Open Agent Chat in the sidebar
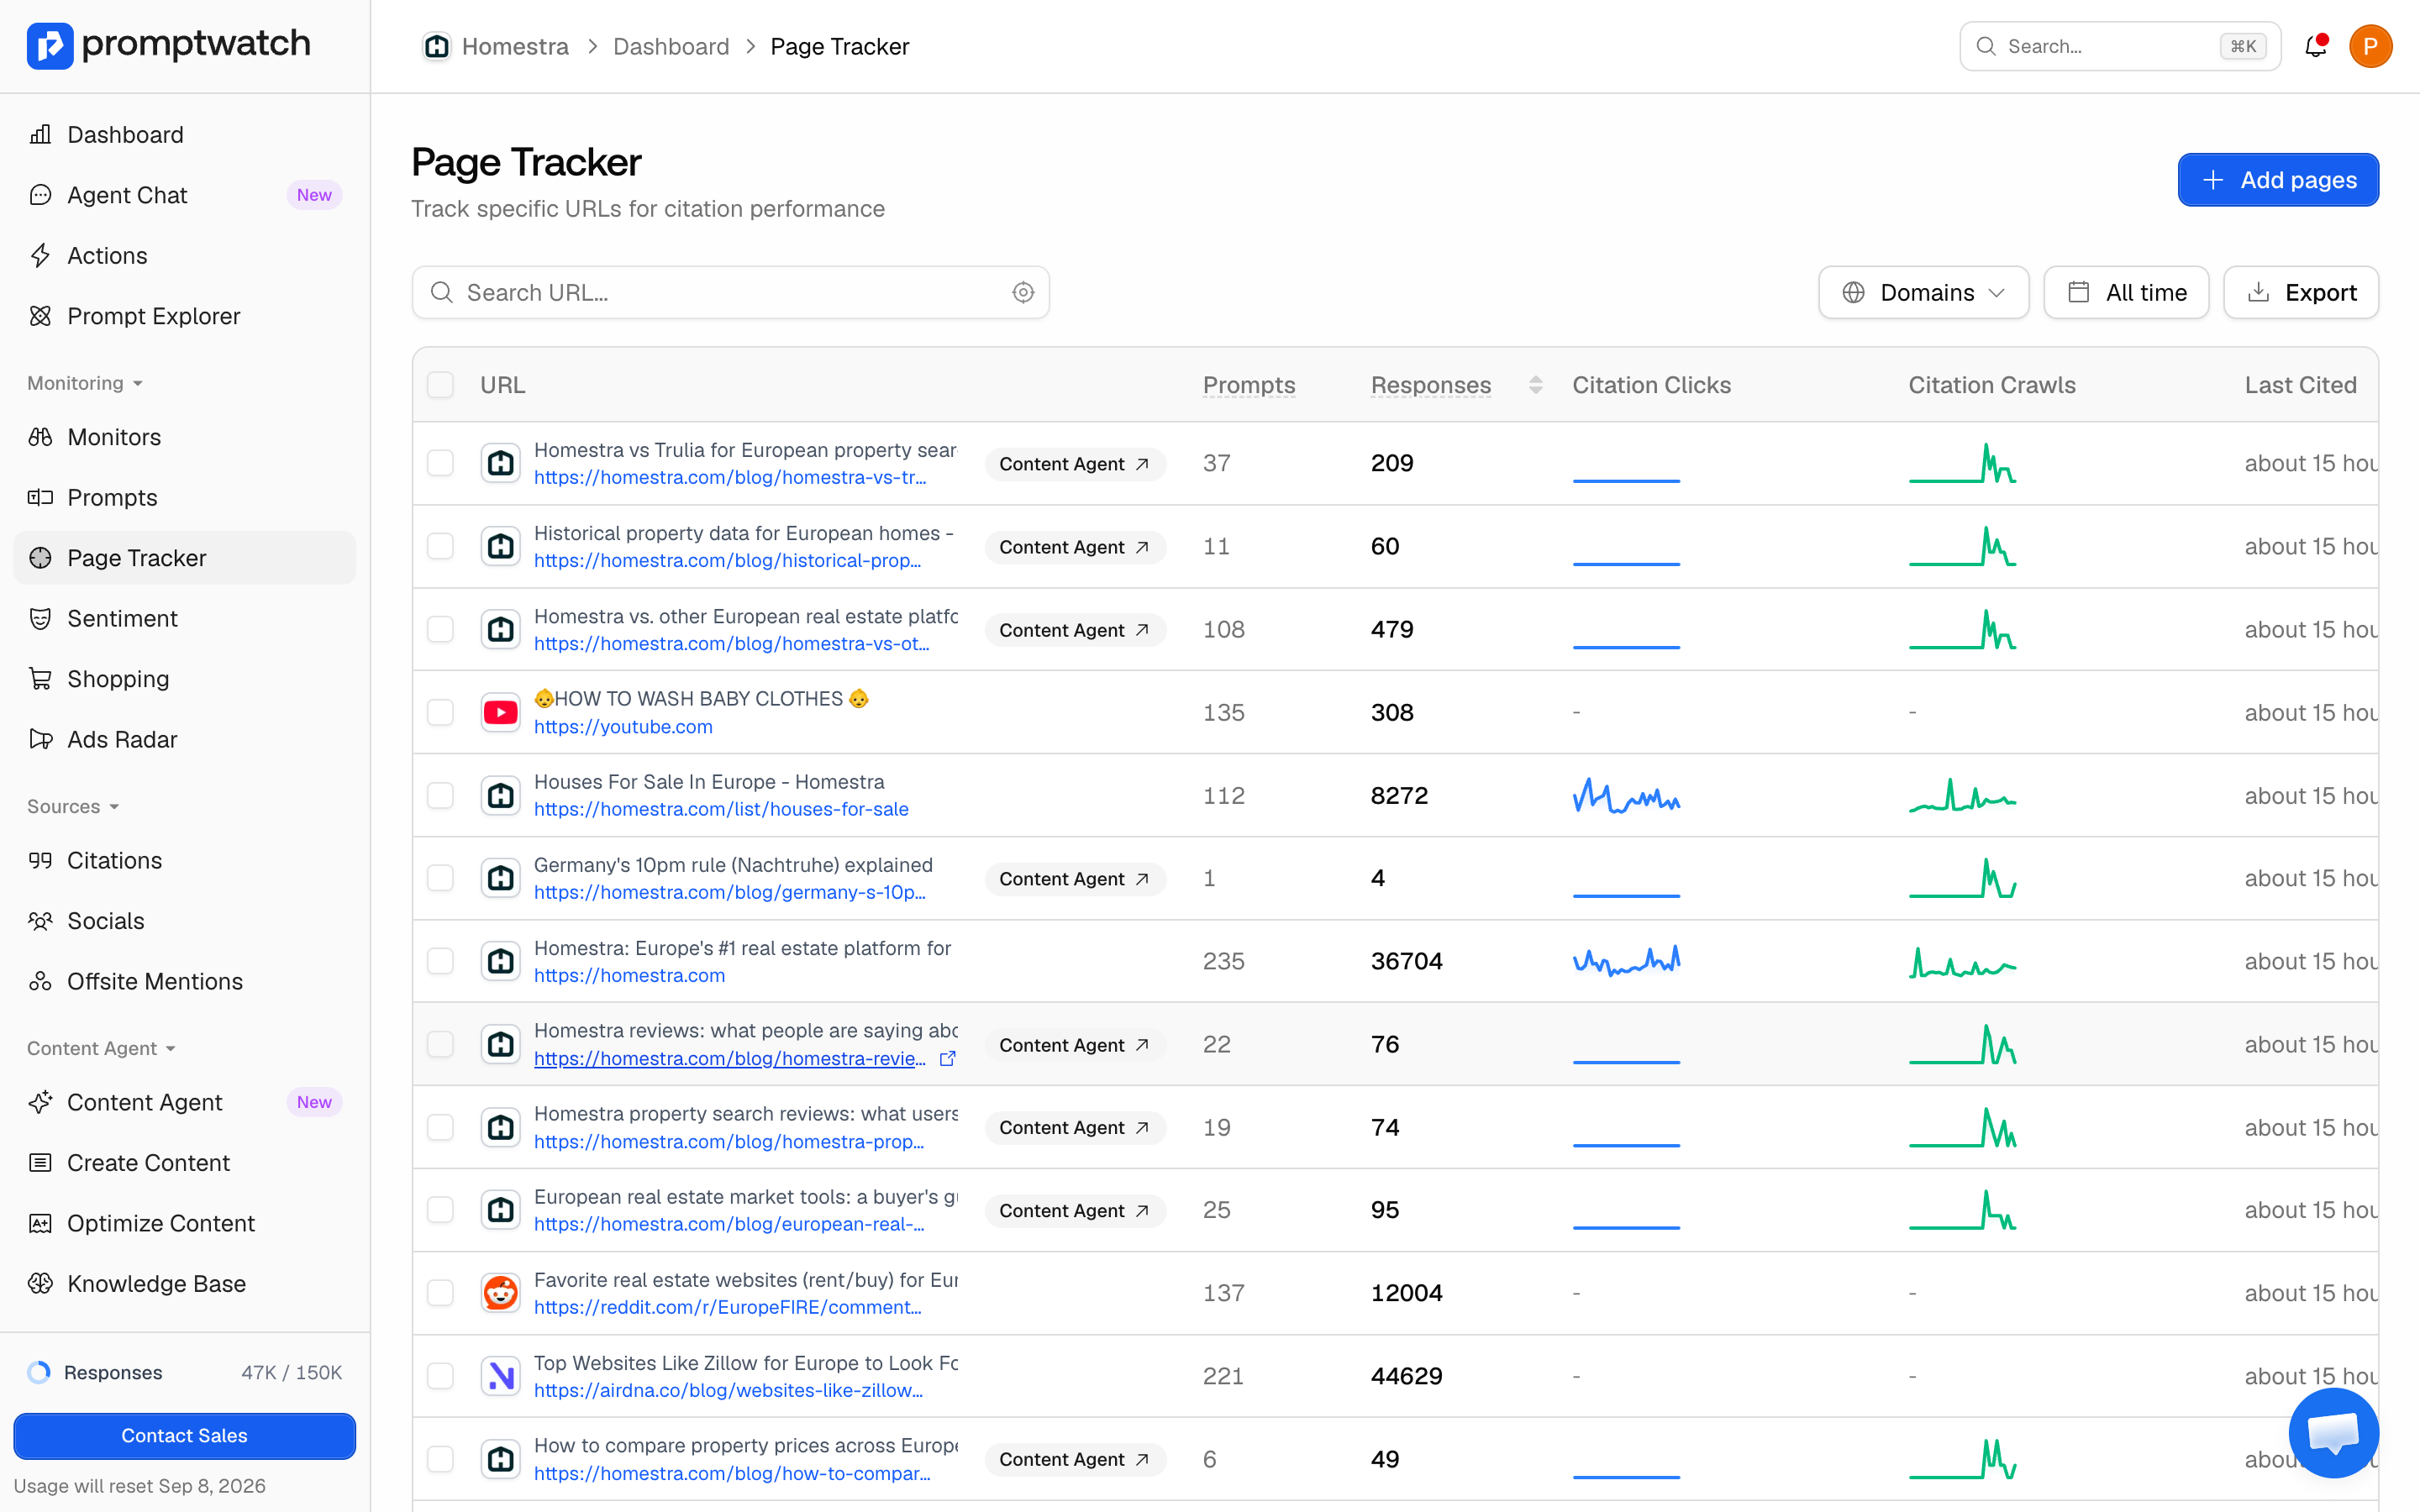 click(x=185, y=195)
